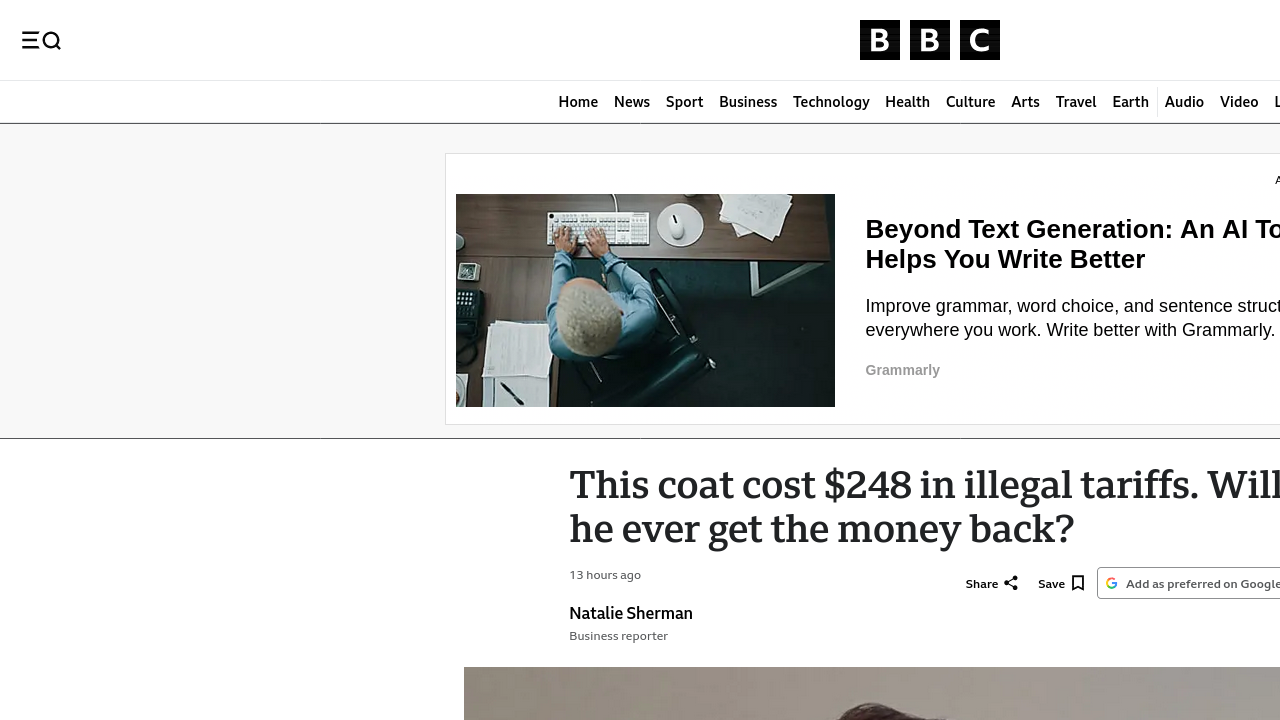The image size is (1280, 720).
Task: Open the Sport section
Action: coord(685,102)
